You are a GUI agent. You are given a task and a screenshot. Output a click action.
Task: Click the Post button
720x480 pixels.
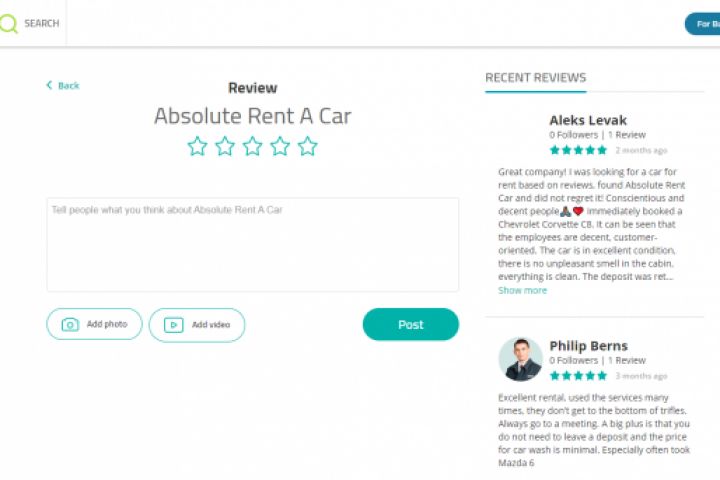point(410,324)
